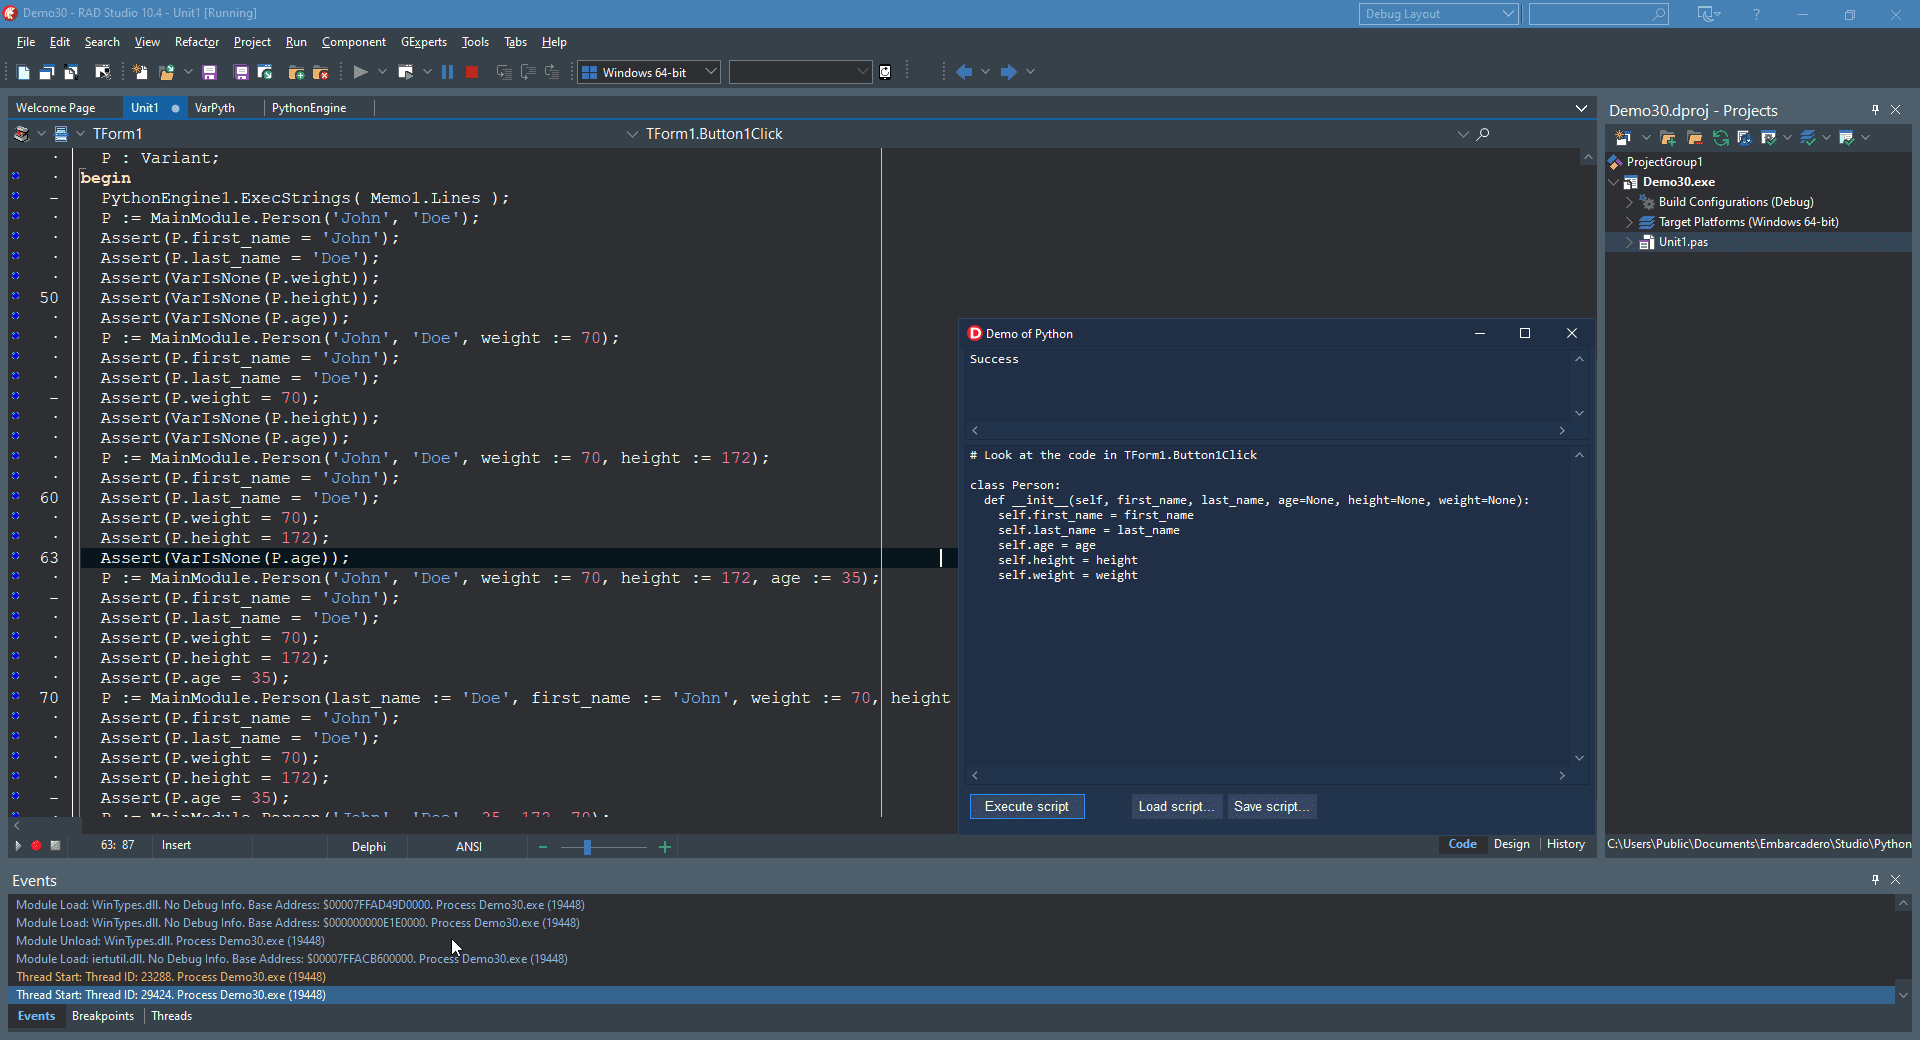Screen dimensions: 1920x1040
Task: Click the Save All icon in toolbar
Action: click(241, 72)
